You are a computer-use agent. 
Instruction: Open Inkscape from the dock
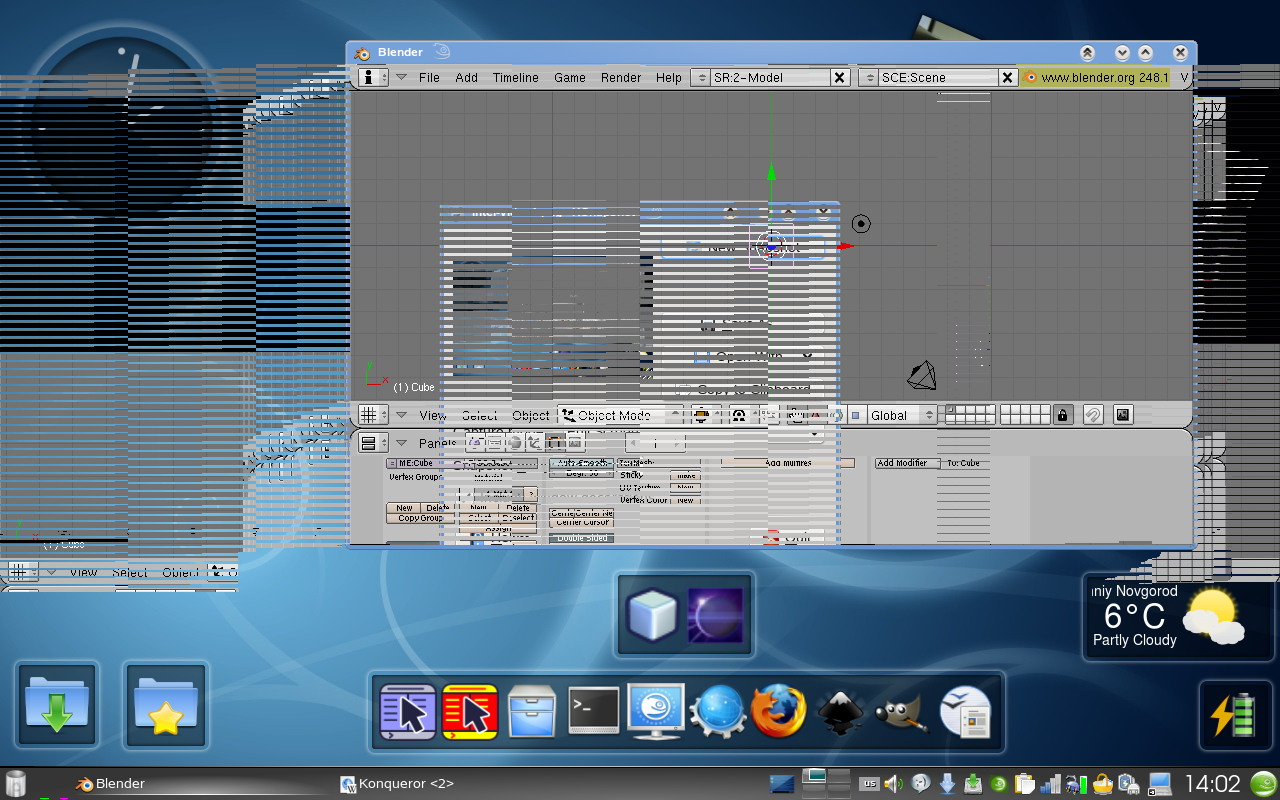click(x=840, y=712)
